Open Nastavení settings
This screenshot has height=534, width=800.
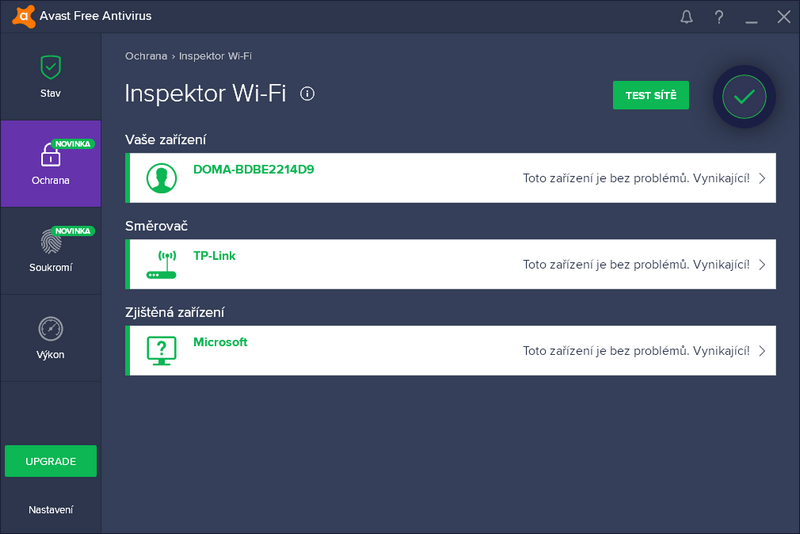pyautogui.click(x=51, y=510)
